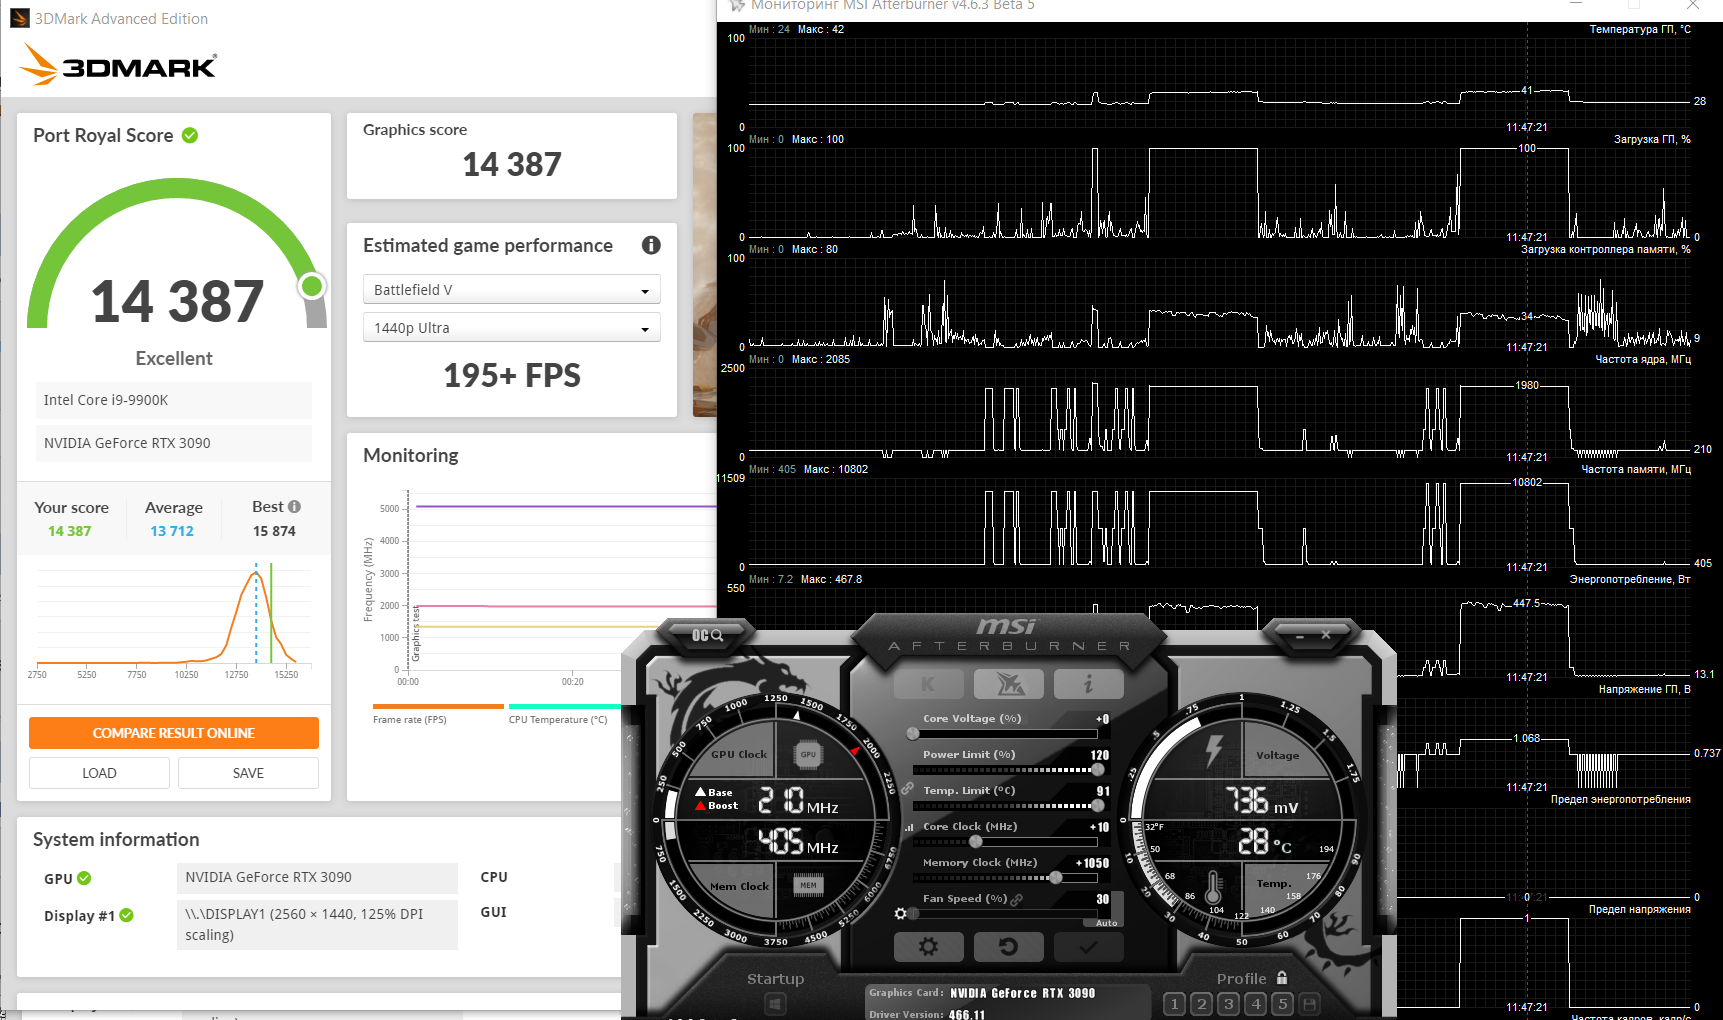This screenshot has width=1723, height=1020.
Task: Click the GPU chip icon on the clock gauge
Action: pyautogui.click(x=808, y=755)
